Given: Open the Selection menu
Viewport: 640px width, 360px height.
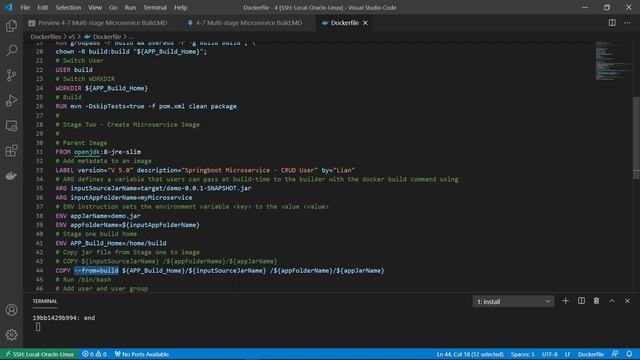Looking at the screenshot, I should click(x=68, y=7).
